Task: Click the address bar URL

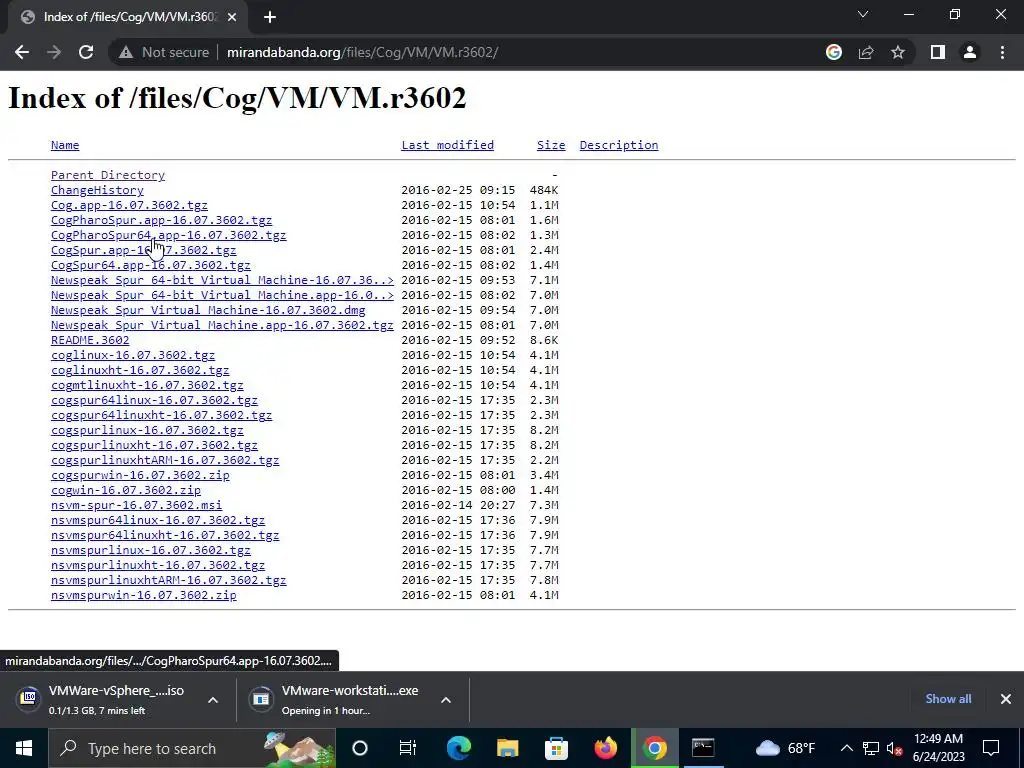Action: tap(362, 52)
